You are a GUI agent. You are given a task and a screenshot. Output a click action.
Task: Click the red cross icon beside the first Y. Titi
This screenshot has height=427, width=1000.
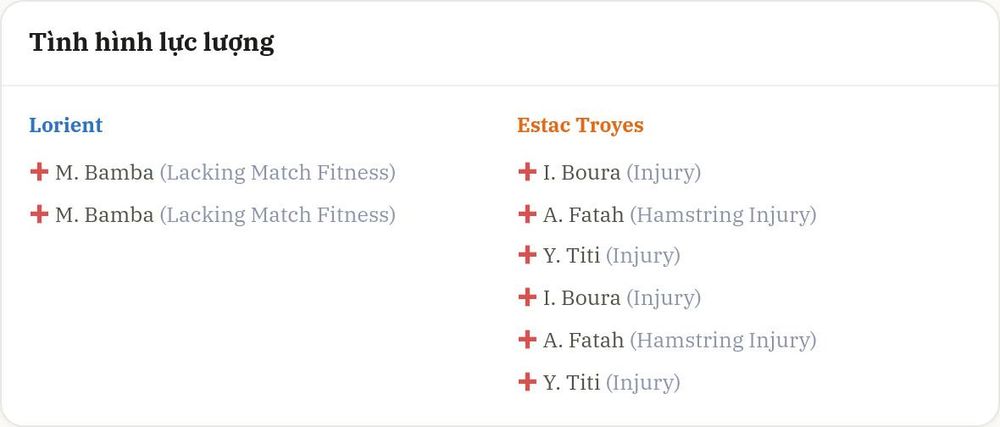coord(527,256)
